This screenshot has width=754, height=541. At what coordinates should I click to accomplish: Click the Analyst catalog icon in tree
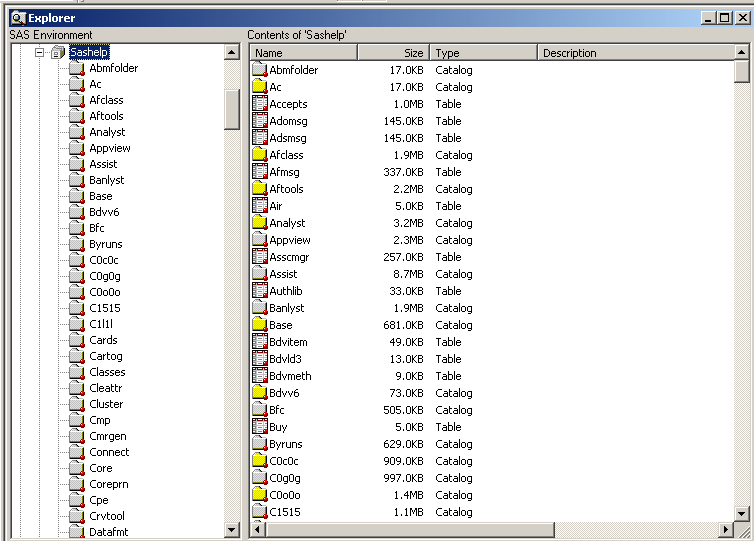(76, 132)
